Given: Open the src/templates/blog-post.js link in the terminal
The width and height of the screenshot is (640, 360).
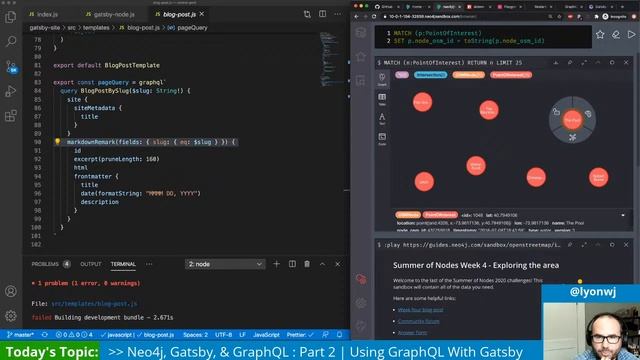Looking at the screenshot, I should pyautogui.click(x=94, y=304).
